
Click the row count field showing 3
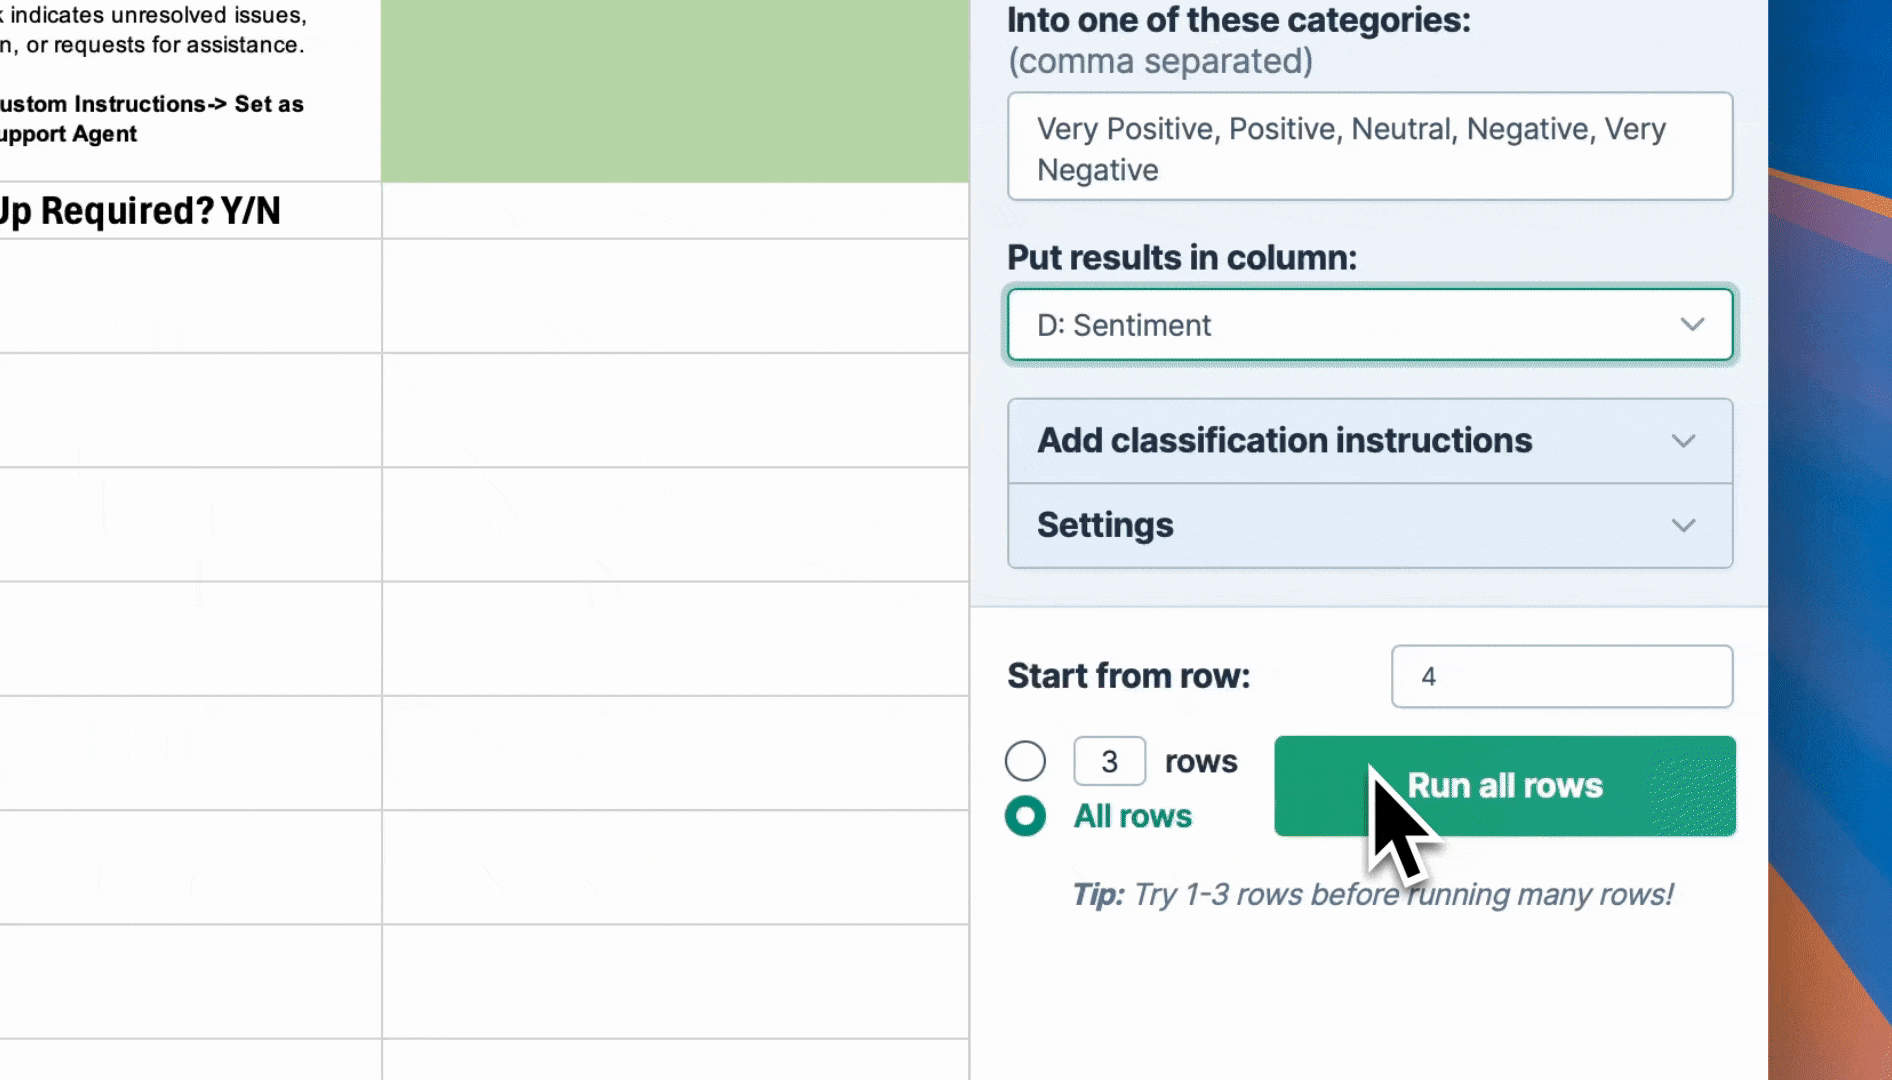click(1109, 761)
